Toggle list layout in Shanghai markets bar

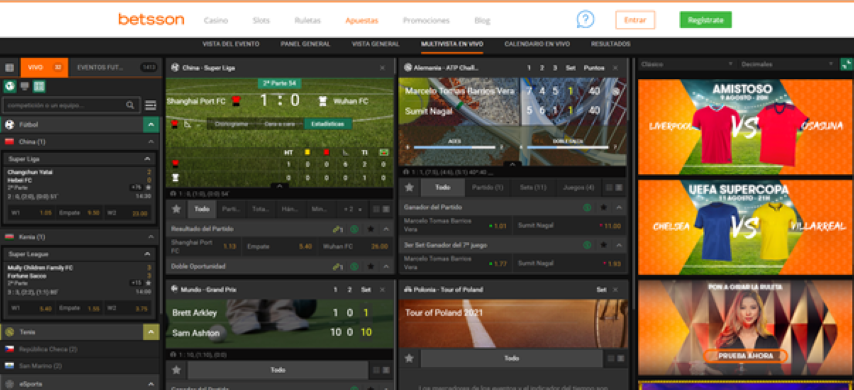tap(386, 209)
